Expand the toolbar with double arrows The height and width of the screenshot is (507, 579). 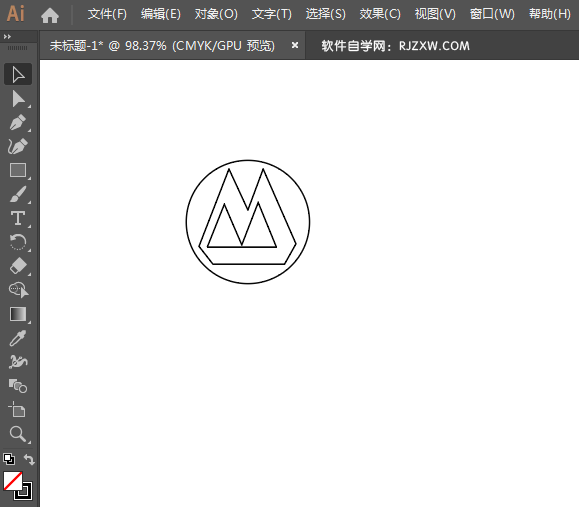click(x=7, y=37)
